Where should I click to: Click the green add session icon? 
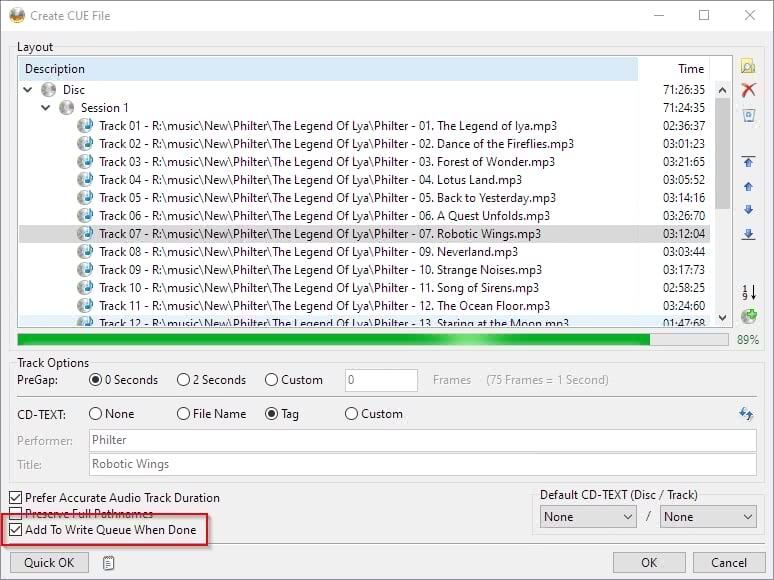click(749, 316)
